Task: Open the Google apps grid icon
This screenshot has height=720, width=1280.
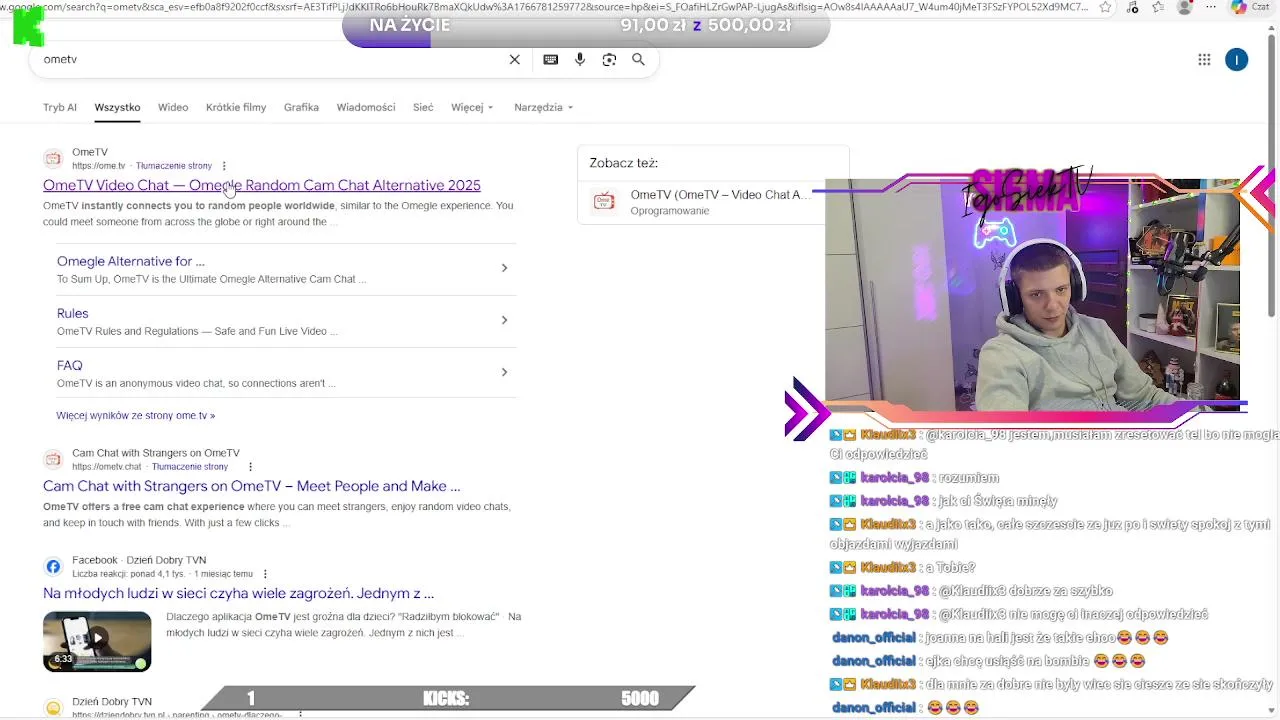Action: tap(1204, 60)
